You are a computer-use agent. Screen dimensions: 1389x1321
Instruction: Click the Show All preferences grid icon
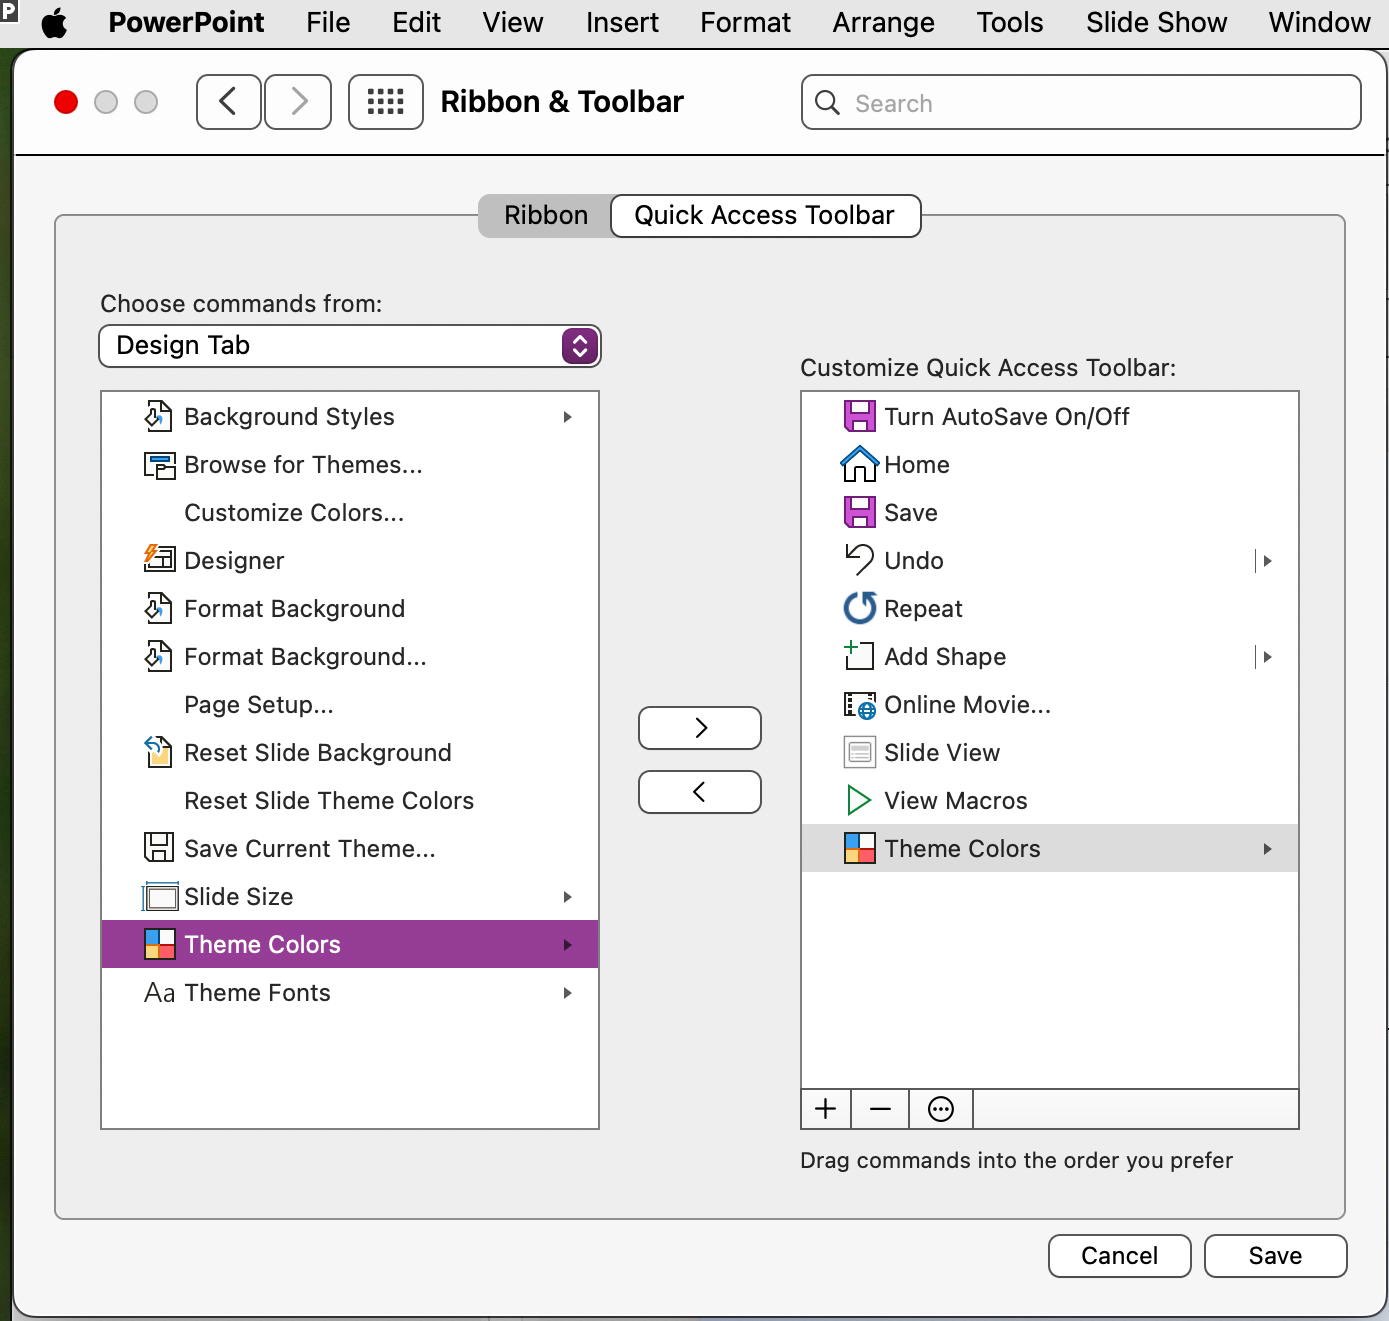point(385,102)
